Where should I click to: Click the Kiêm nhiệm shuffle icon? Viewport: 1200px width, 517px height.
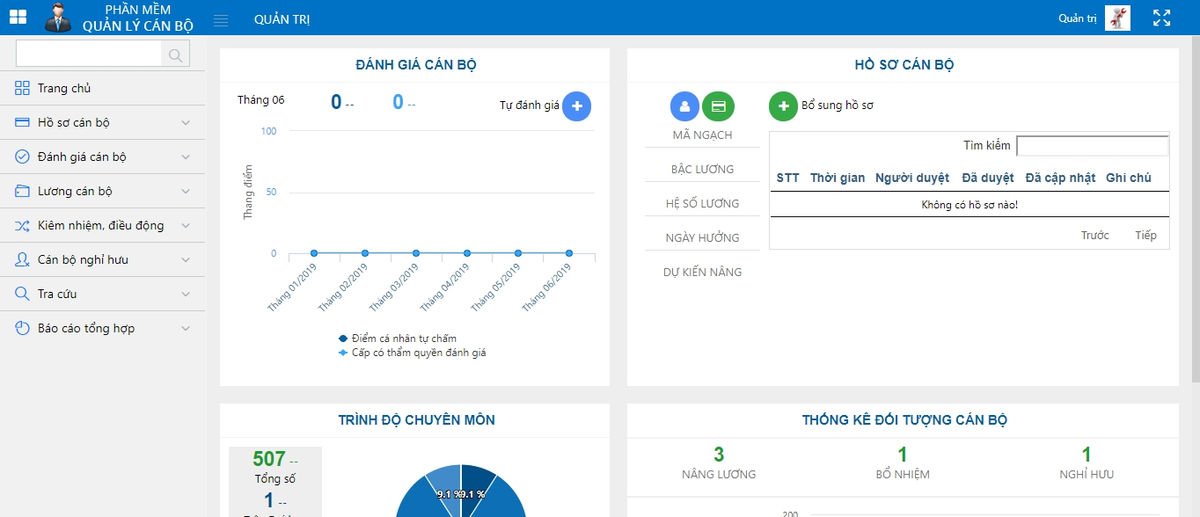[x=22, y=226]
